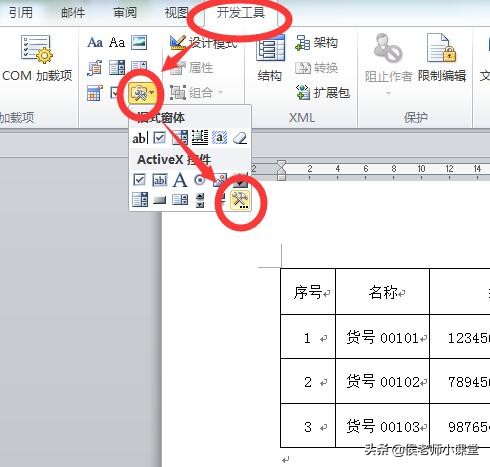Click table cell containing 货号 00102
Viewport: 490px width, 467px height.
click(x=382, y=381)
